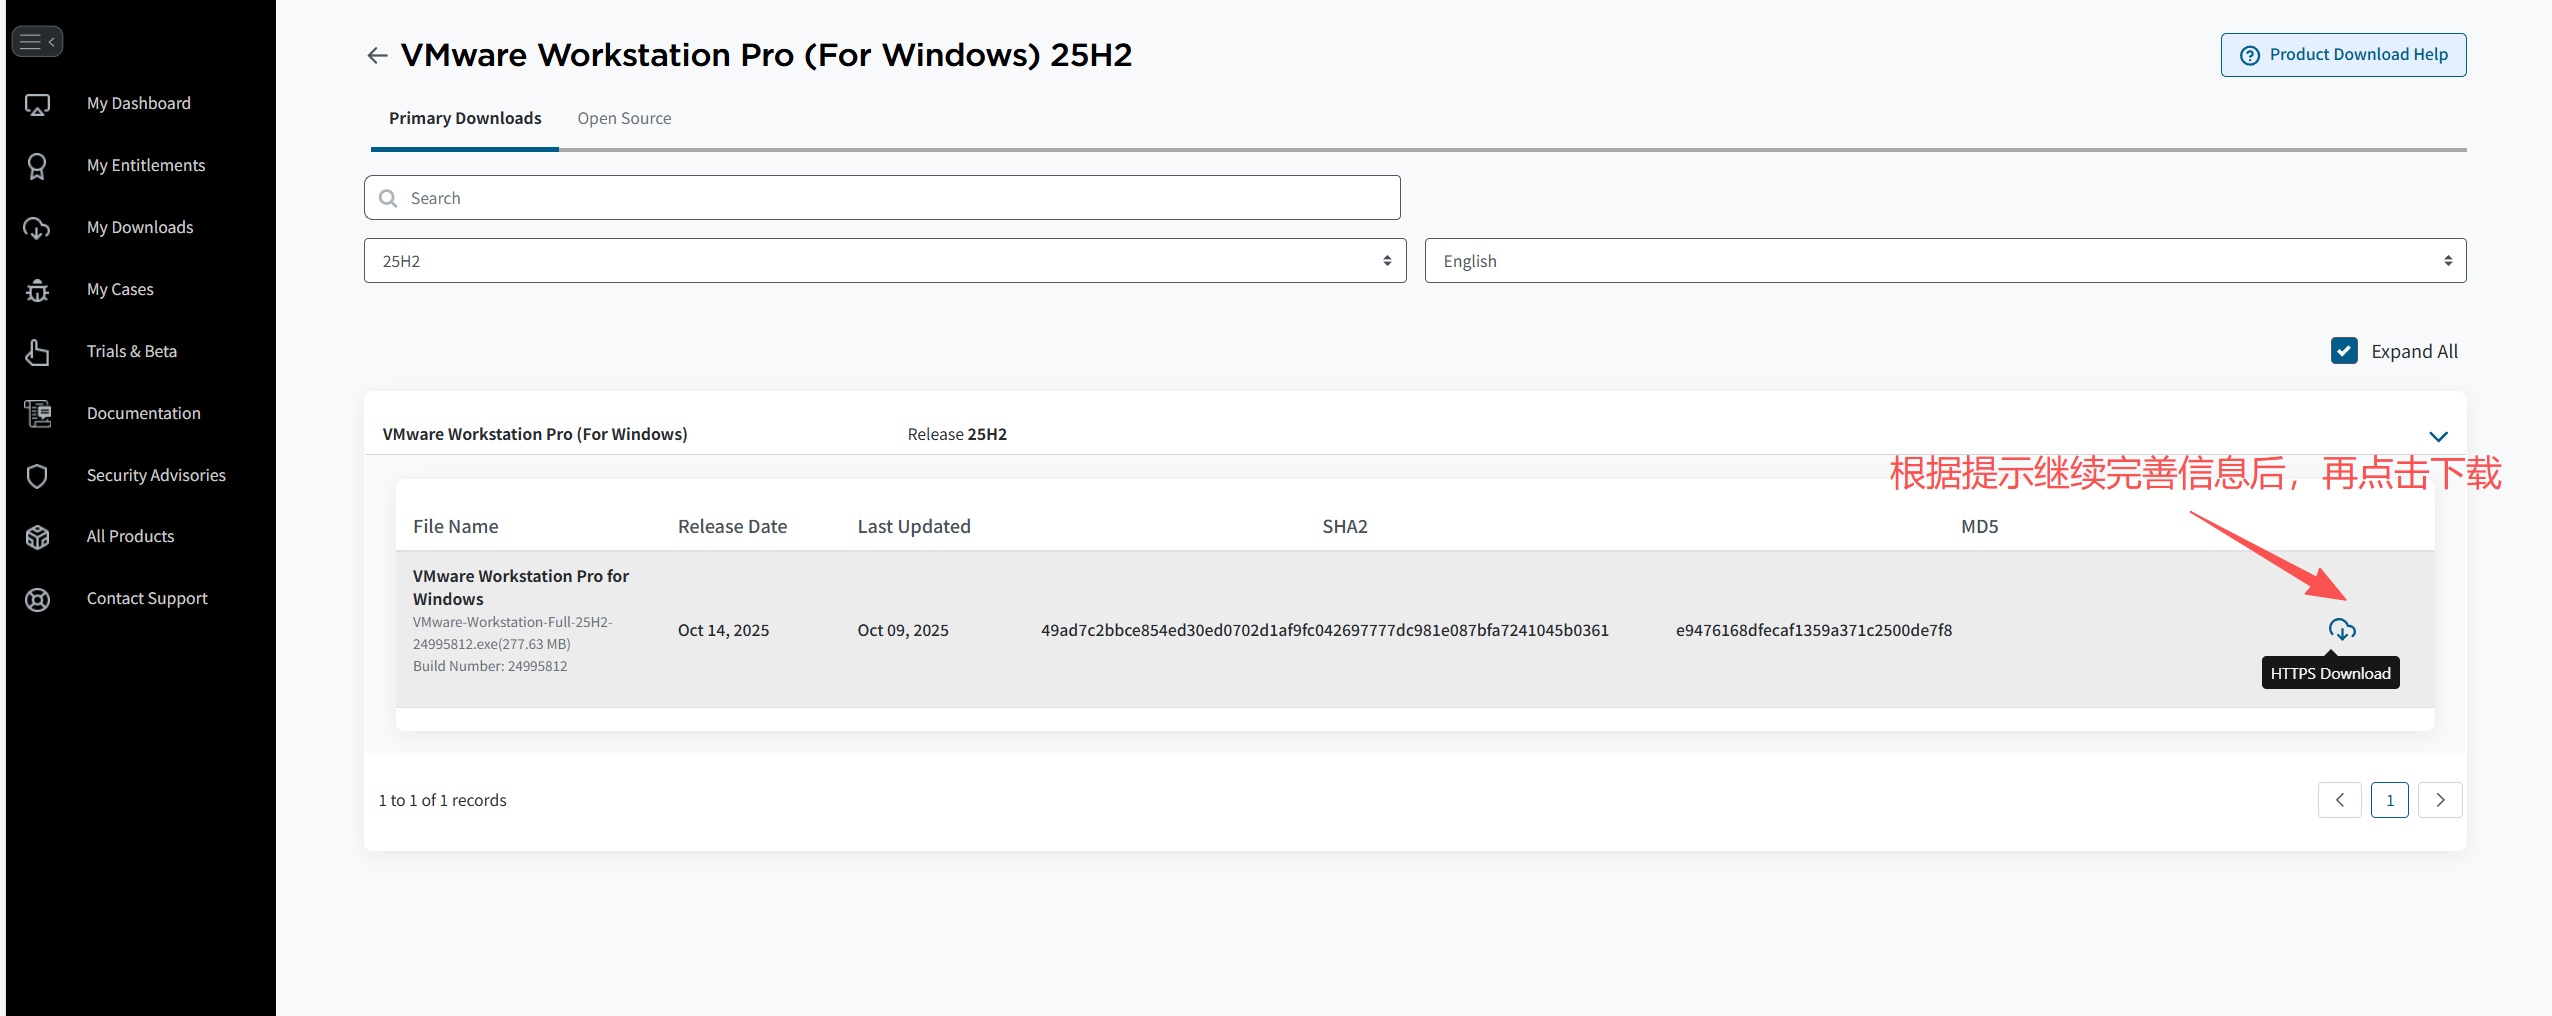This screenshot has width=2552, height=1016.
Task: Click the magnifier icon in the search box
Action: point(388,198)
